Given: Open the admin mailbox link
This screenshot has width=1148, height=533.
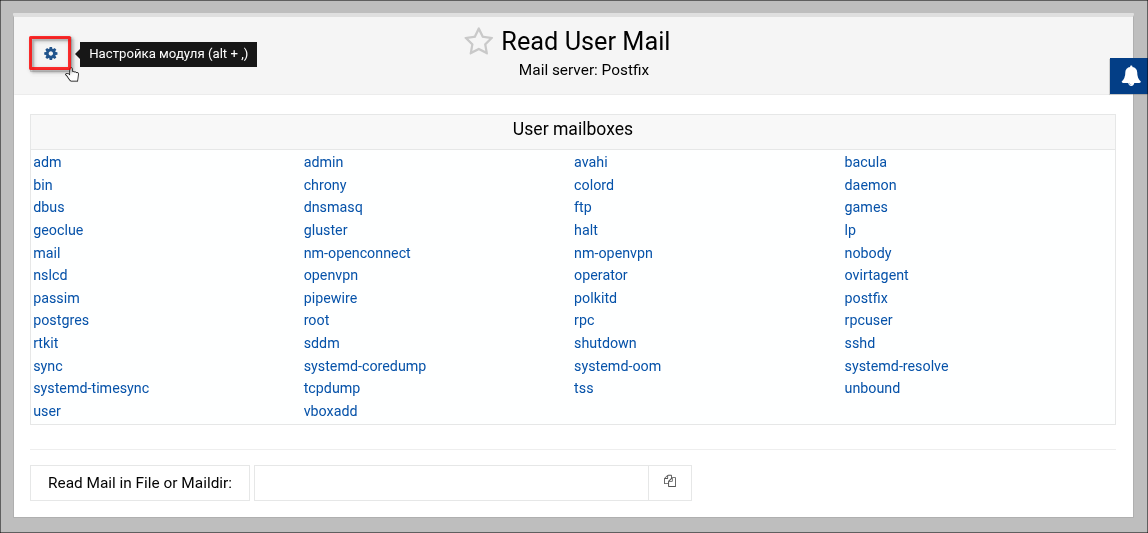Looking at the screenshot, I should click(323, 162).
